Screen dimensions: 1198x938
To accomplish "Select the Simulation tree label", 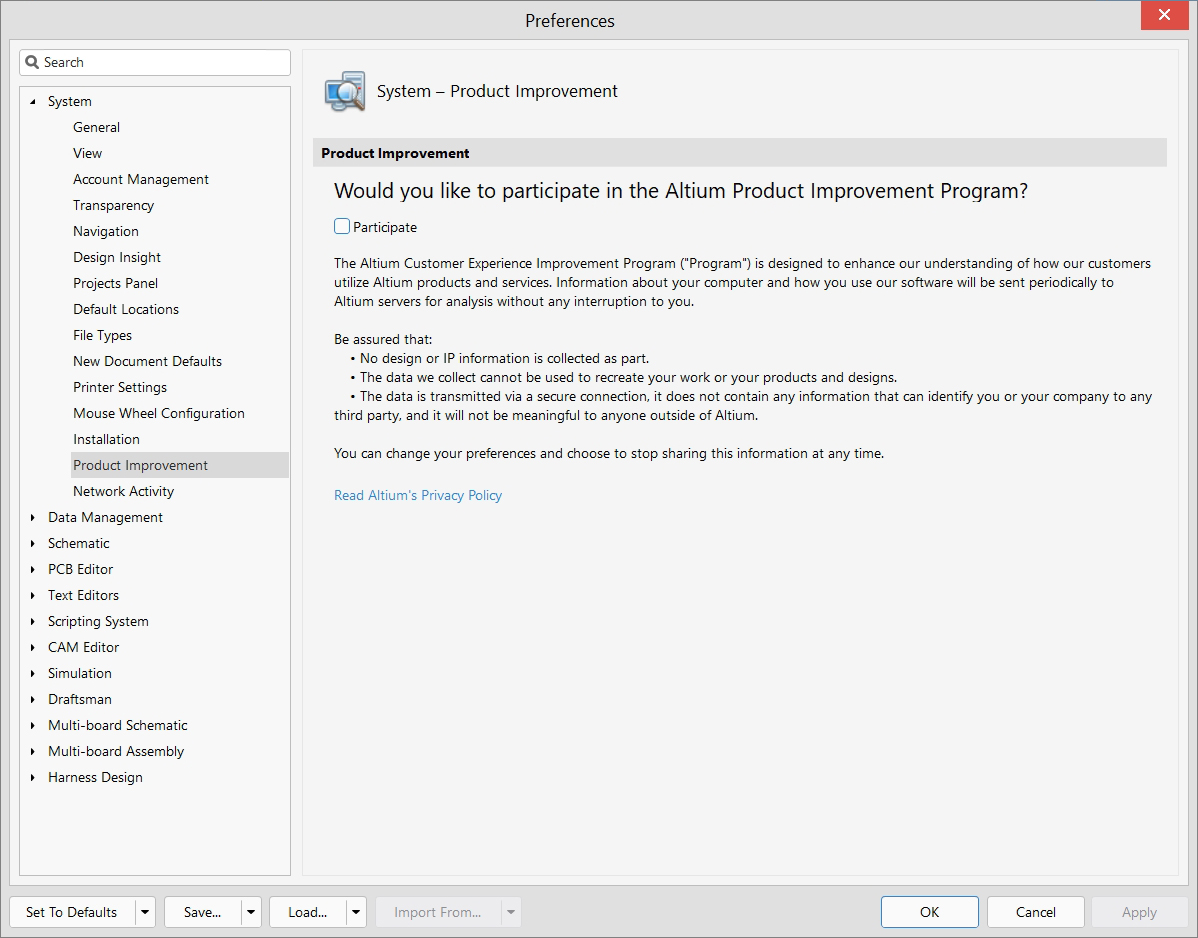I will click(79, 673).
